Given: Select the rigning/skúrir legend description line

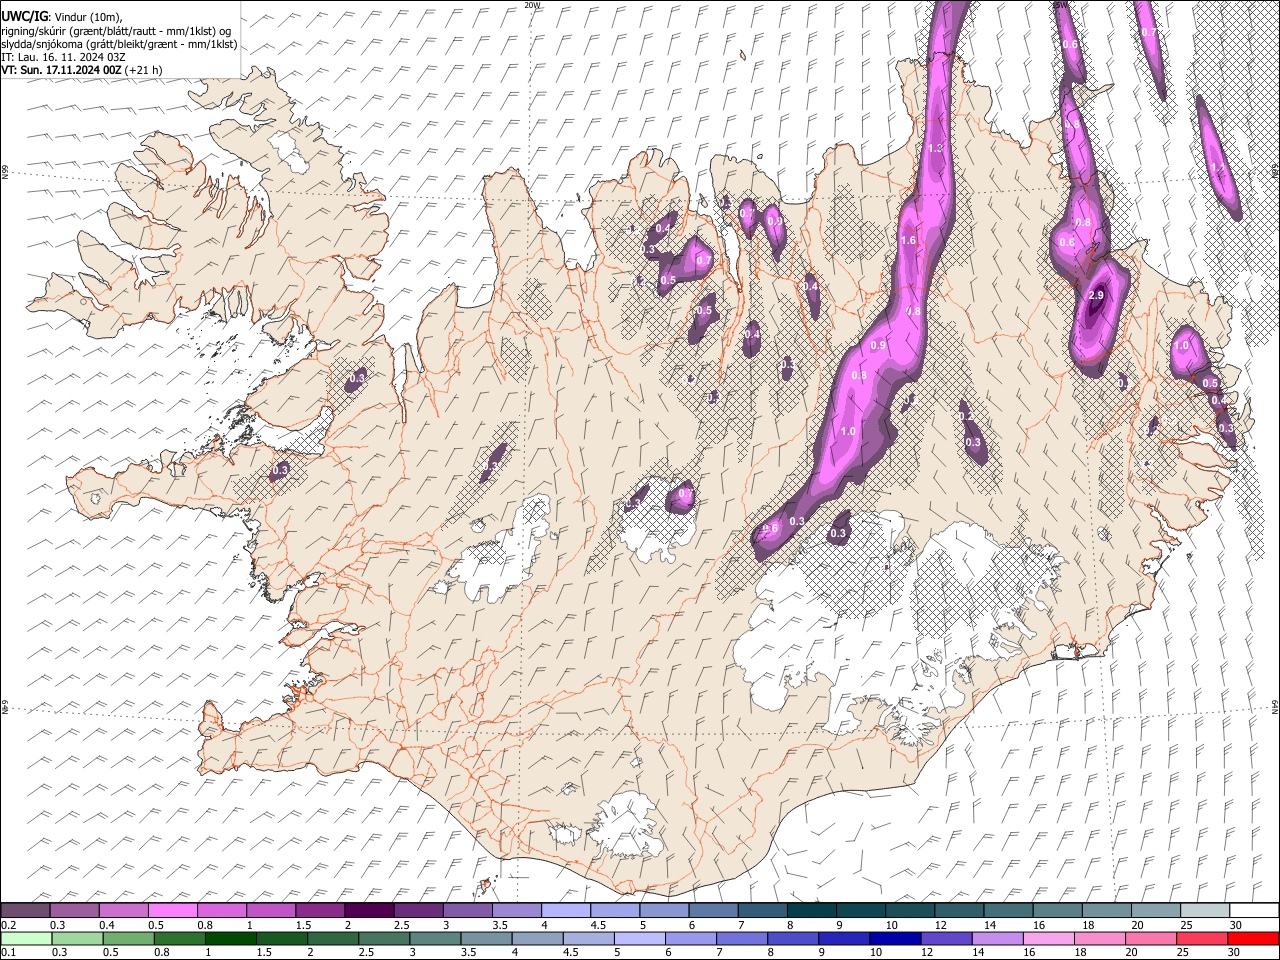Looking at the screenshot, I should 116,31.
